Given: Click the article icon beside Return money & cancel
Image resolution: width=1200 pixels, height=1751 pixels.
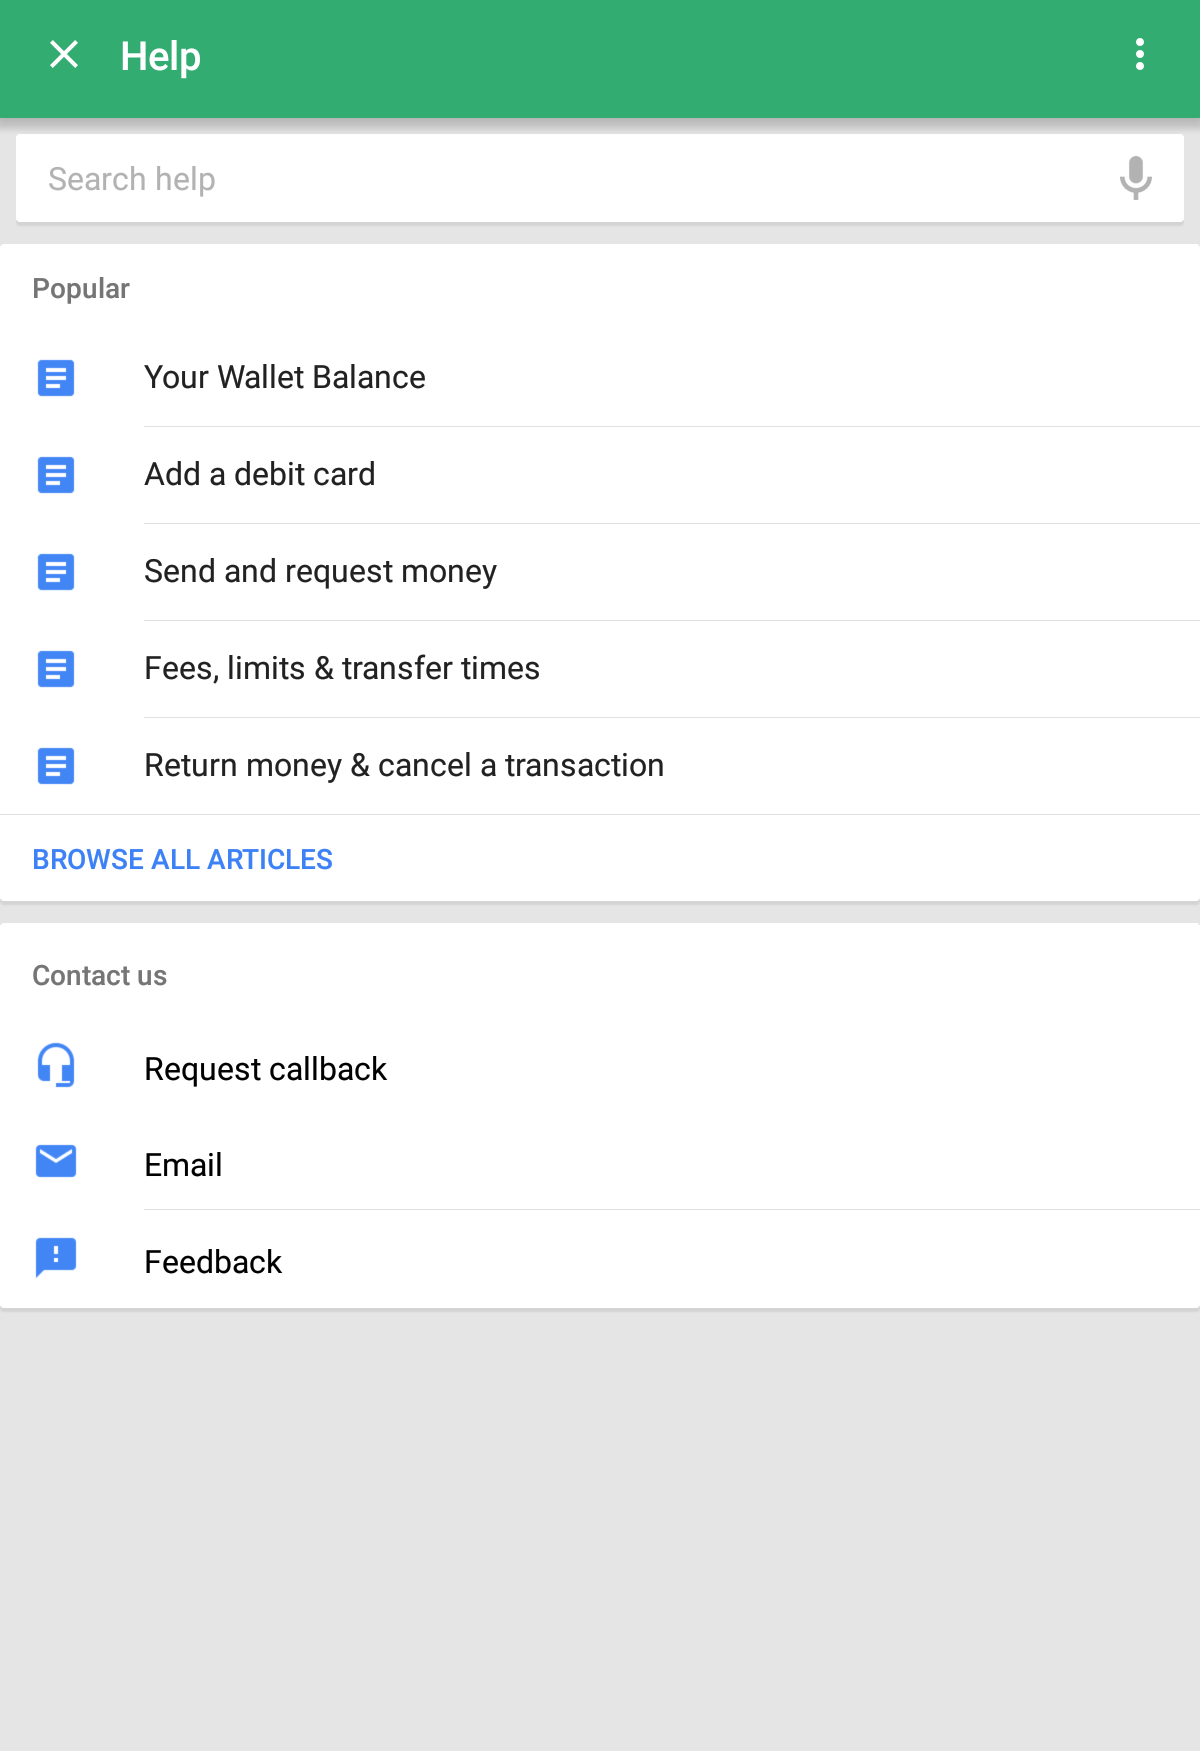Looking at the screenshot, I should pos(56,766).
